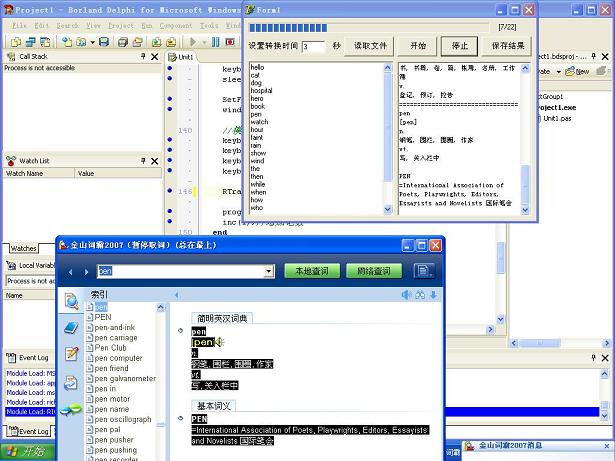The image size is (615, 461).
Task: Go forward with the dictionary's right arrow
Action: pyautogui.click(x=86, y=271)
